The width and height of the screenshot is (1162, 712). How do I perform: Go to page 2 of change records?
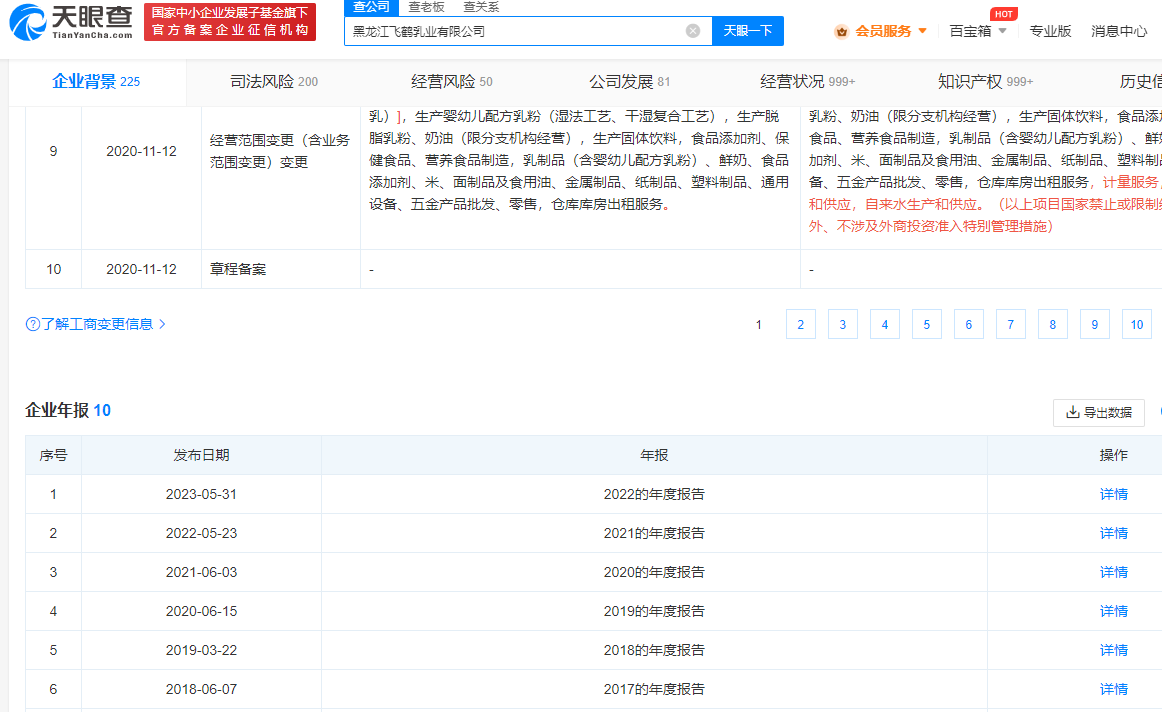coord(800,325)
